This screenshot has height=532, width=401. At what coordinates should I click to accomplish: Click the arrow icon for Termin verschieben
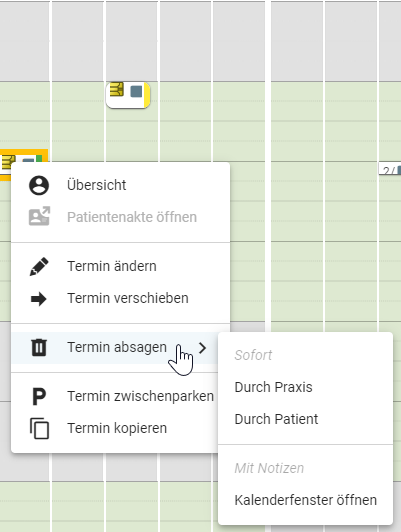[39, 299]
